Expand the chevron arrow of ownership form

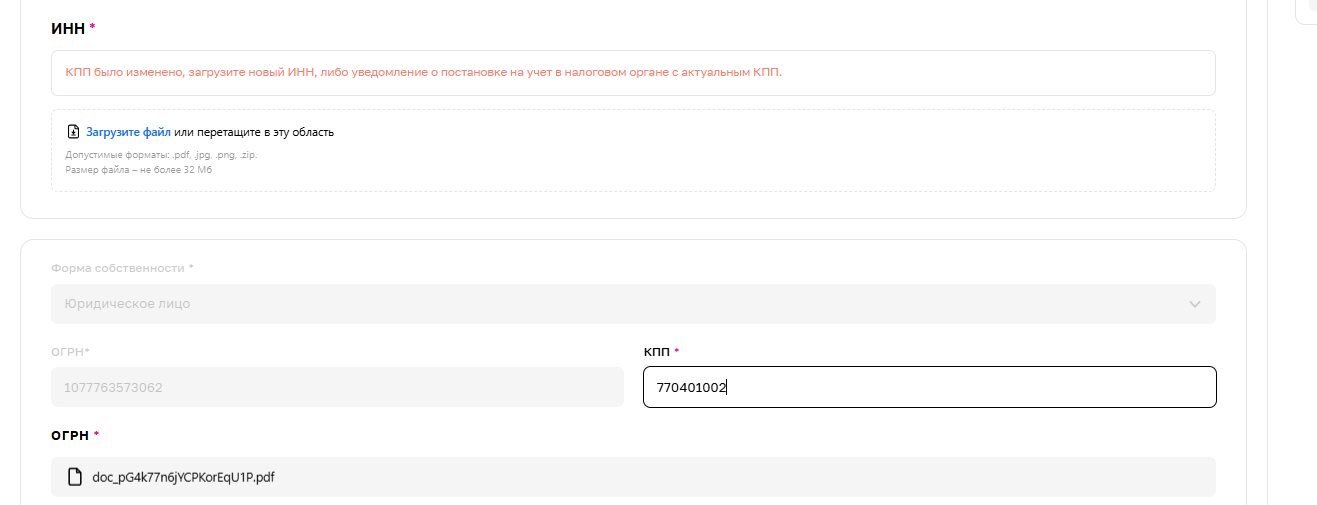(1194, 304)
